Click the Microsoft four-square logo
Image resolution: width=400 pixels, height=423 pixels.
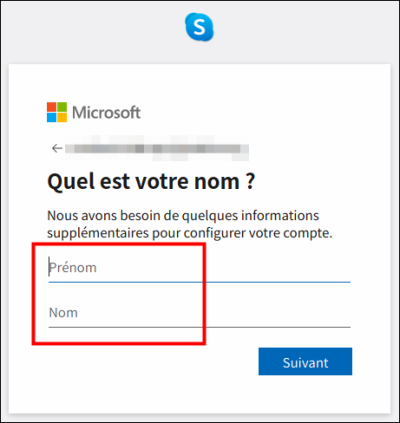(57, 112)
